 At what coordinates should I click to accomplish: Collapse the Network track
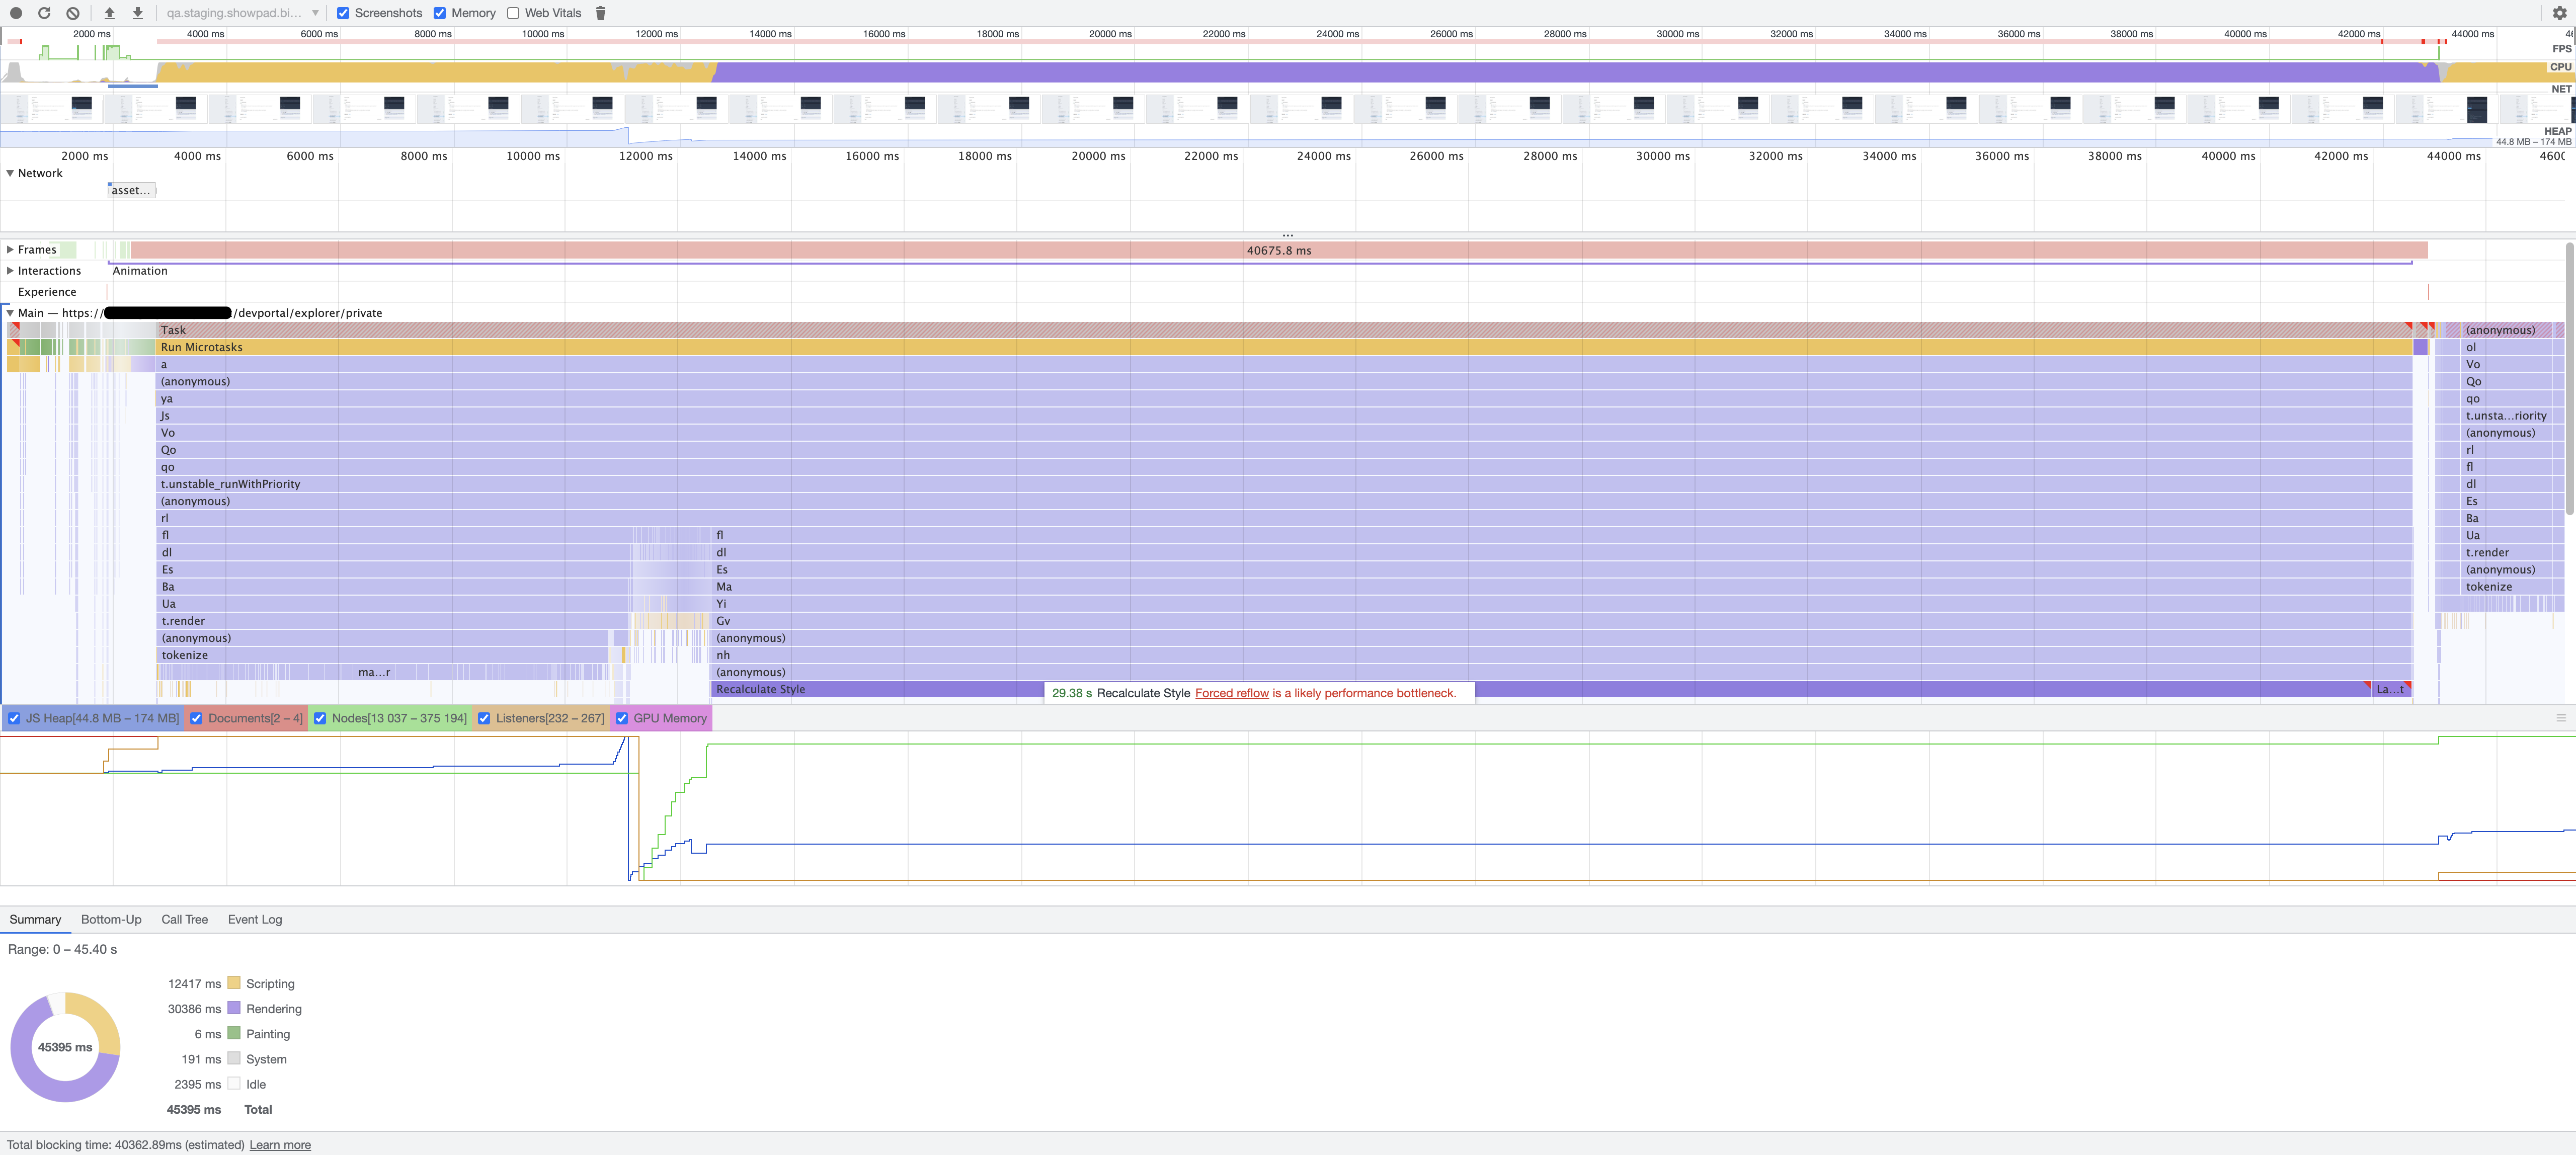coord(10,173)
